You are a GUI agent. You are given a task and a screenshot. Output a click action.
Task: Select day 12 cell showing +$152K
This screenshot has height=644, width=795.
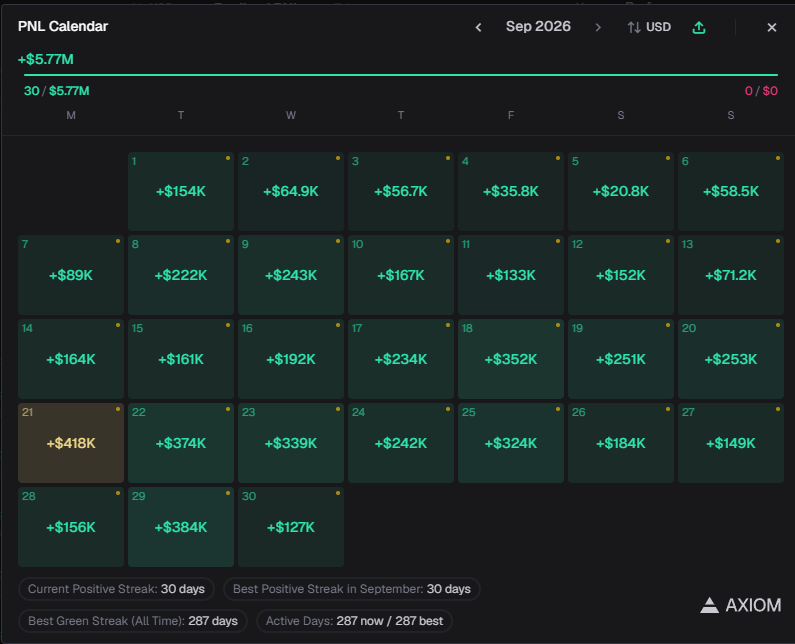coord(621,275)
